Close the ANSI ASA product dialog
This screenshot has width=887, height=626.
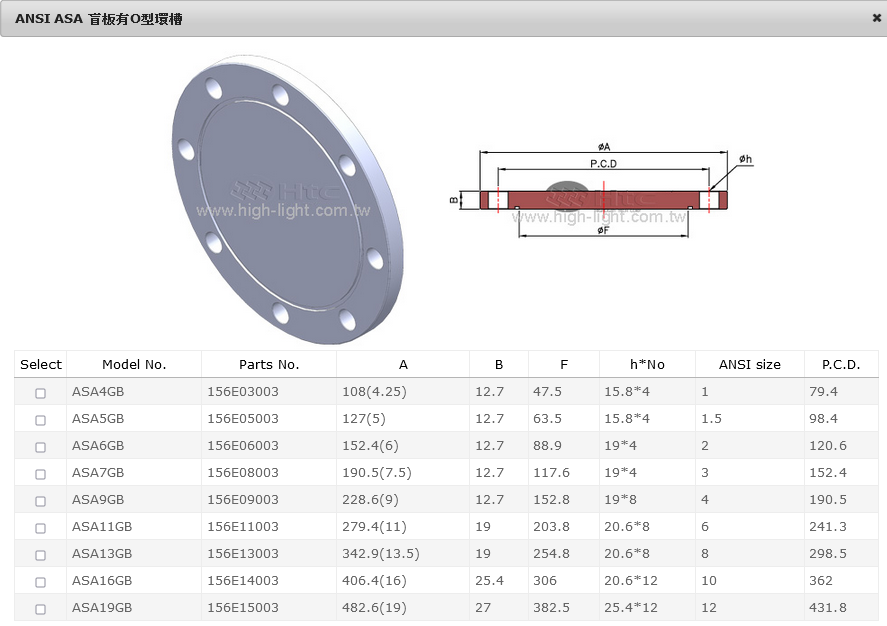[877, 18]
